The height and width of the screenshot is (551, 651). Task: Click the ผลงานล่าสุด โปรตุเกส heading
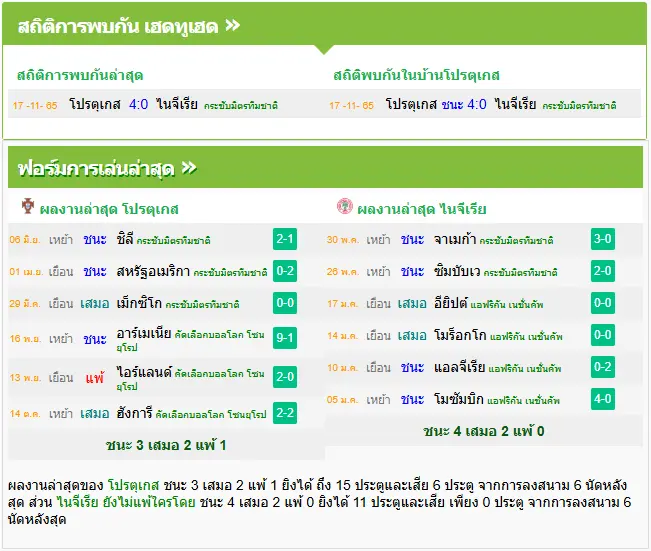pos(109,209)
